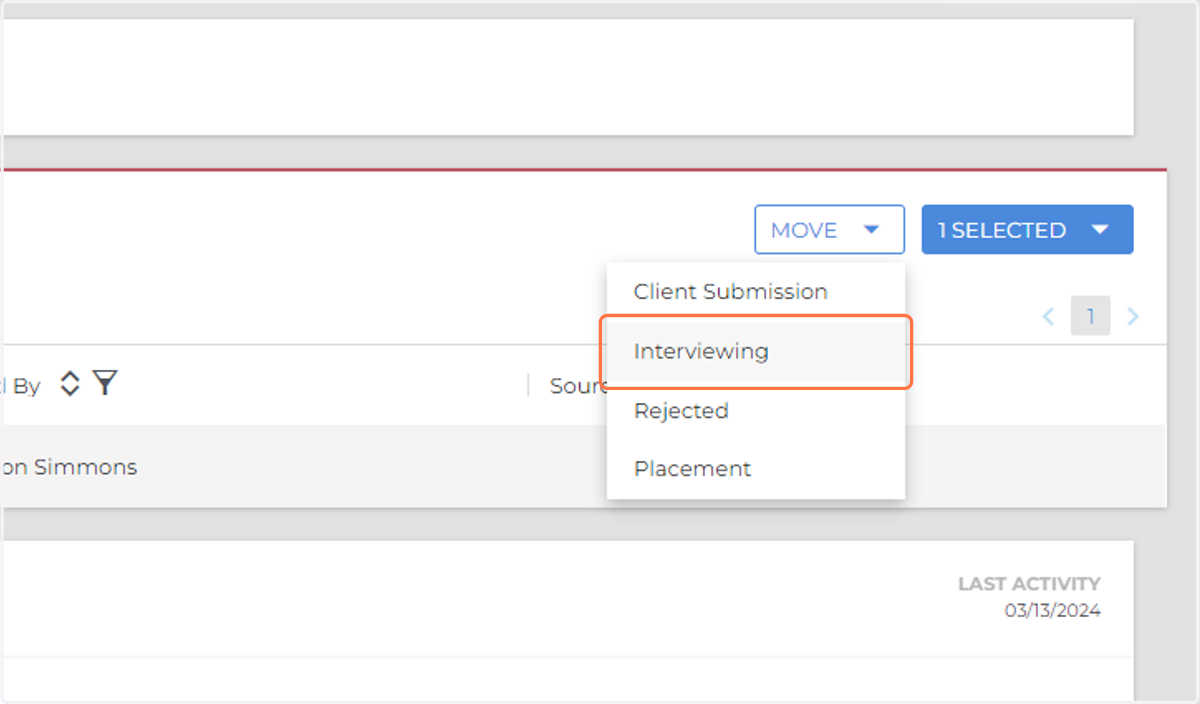Viewport: 1200px width, 704px height.
Task: Open the 1 SELECTED dropdown button
Action: tap(1027, 230)
